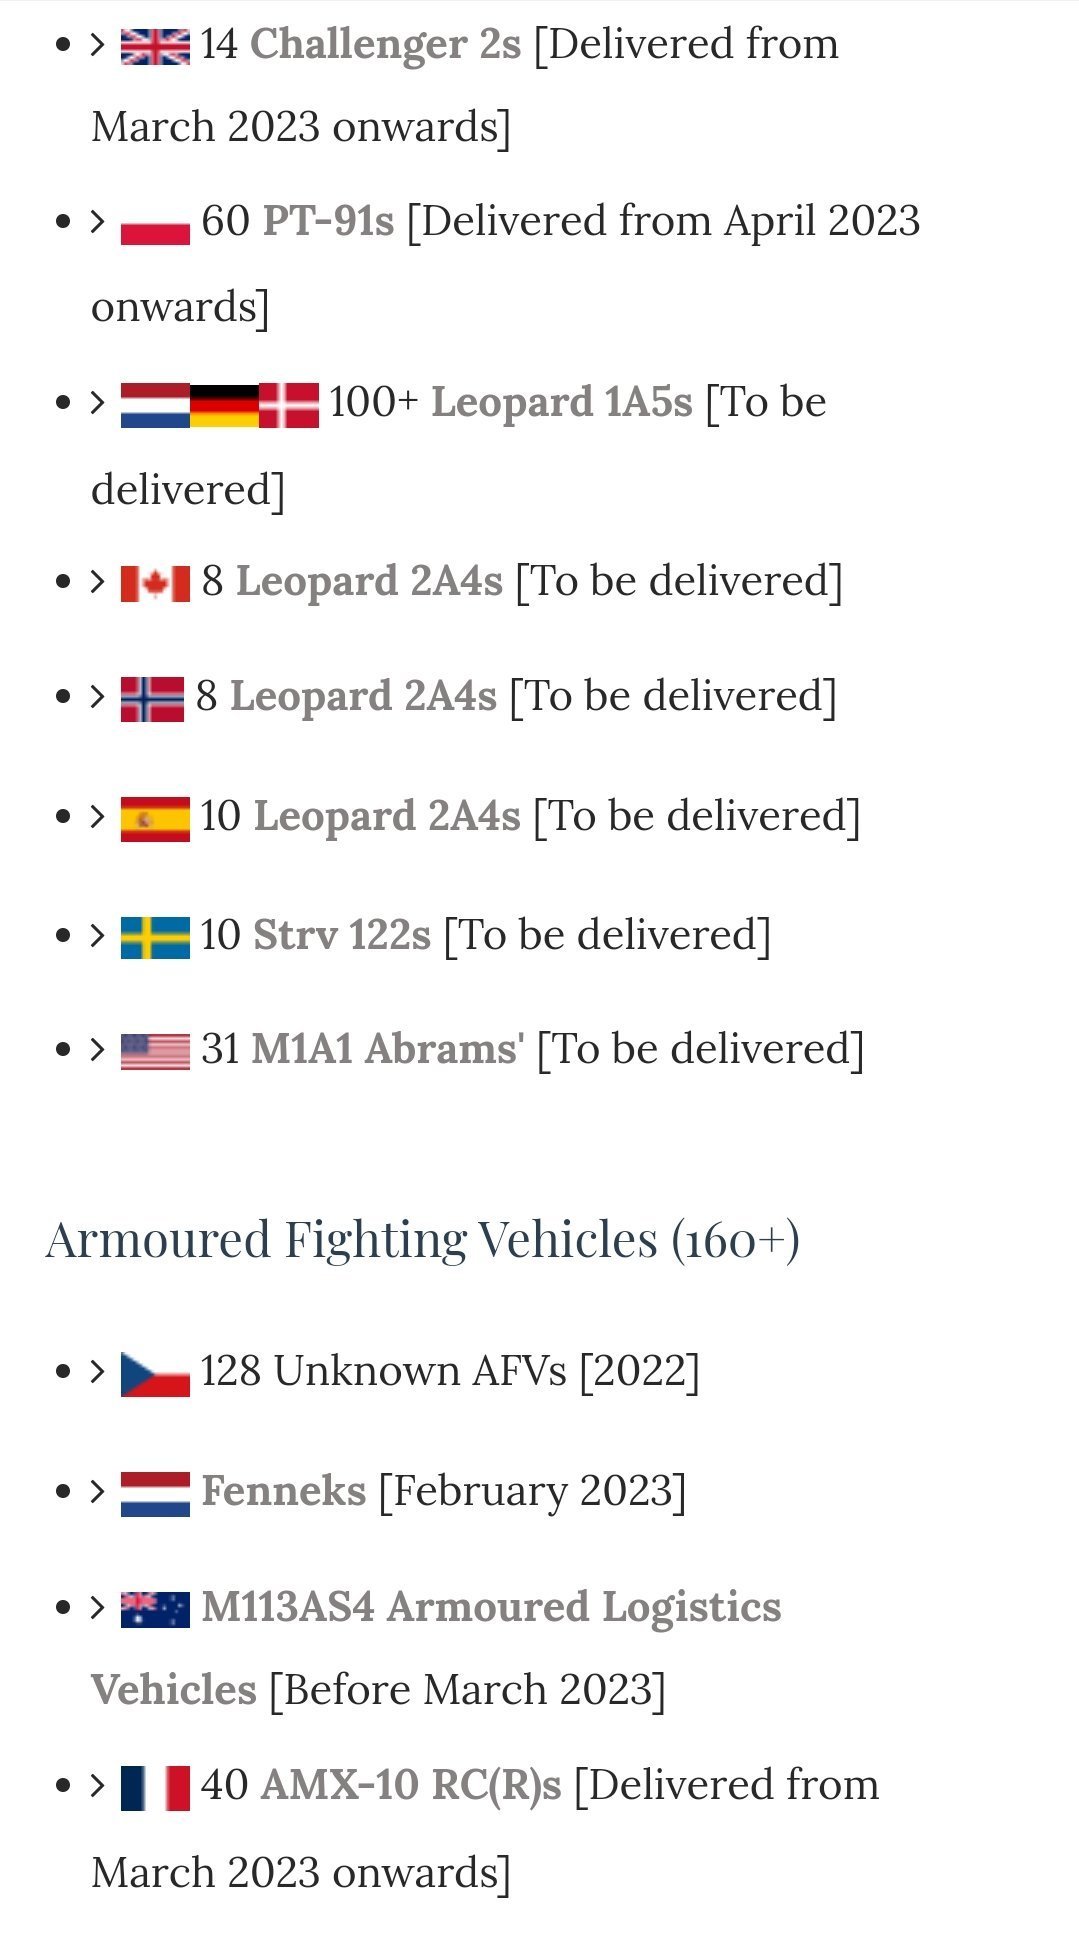Open the Challenger 2s link

pyautogui.click(x=386, y=44)
